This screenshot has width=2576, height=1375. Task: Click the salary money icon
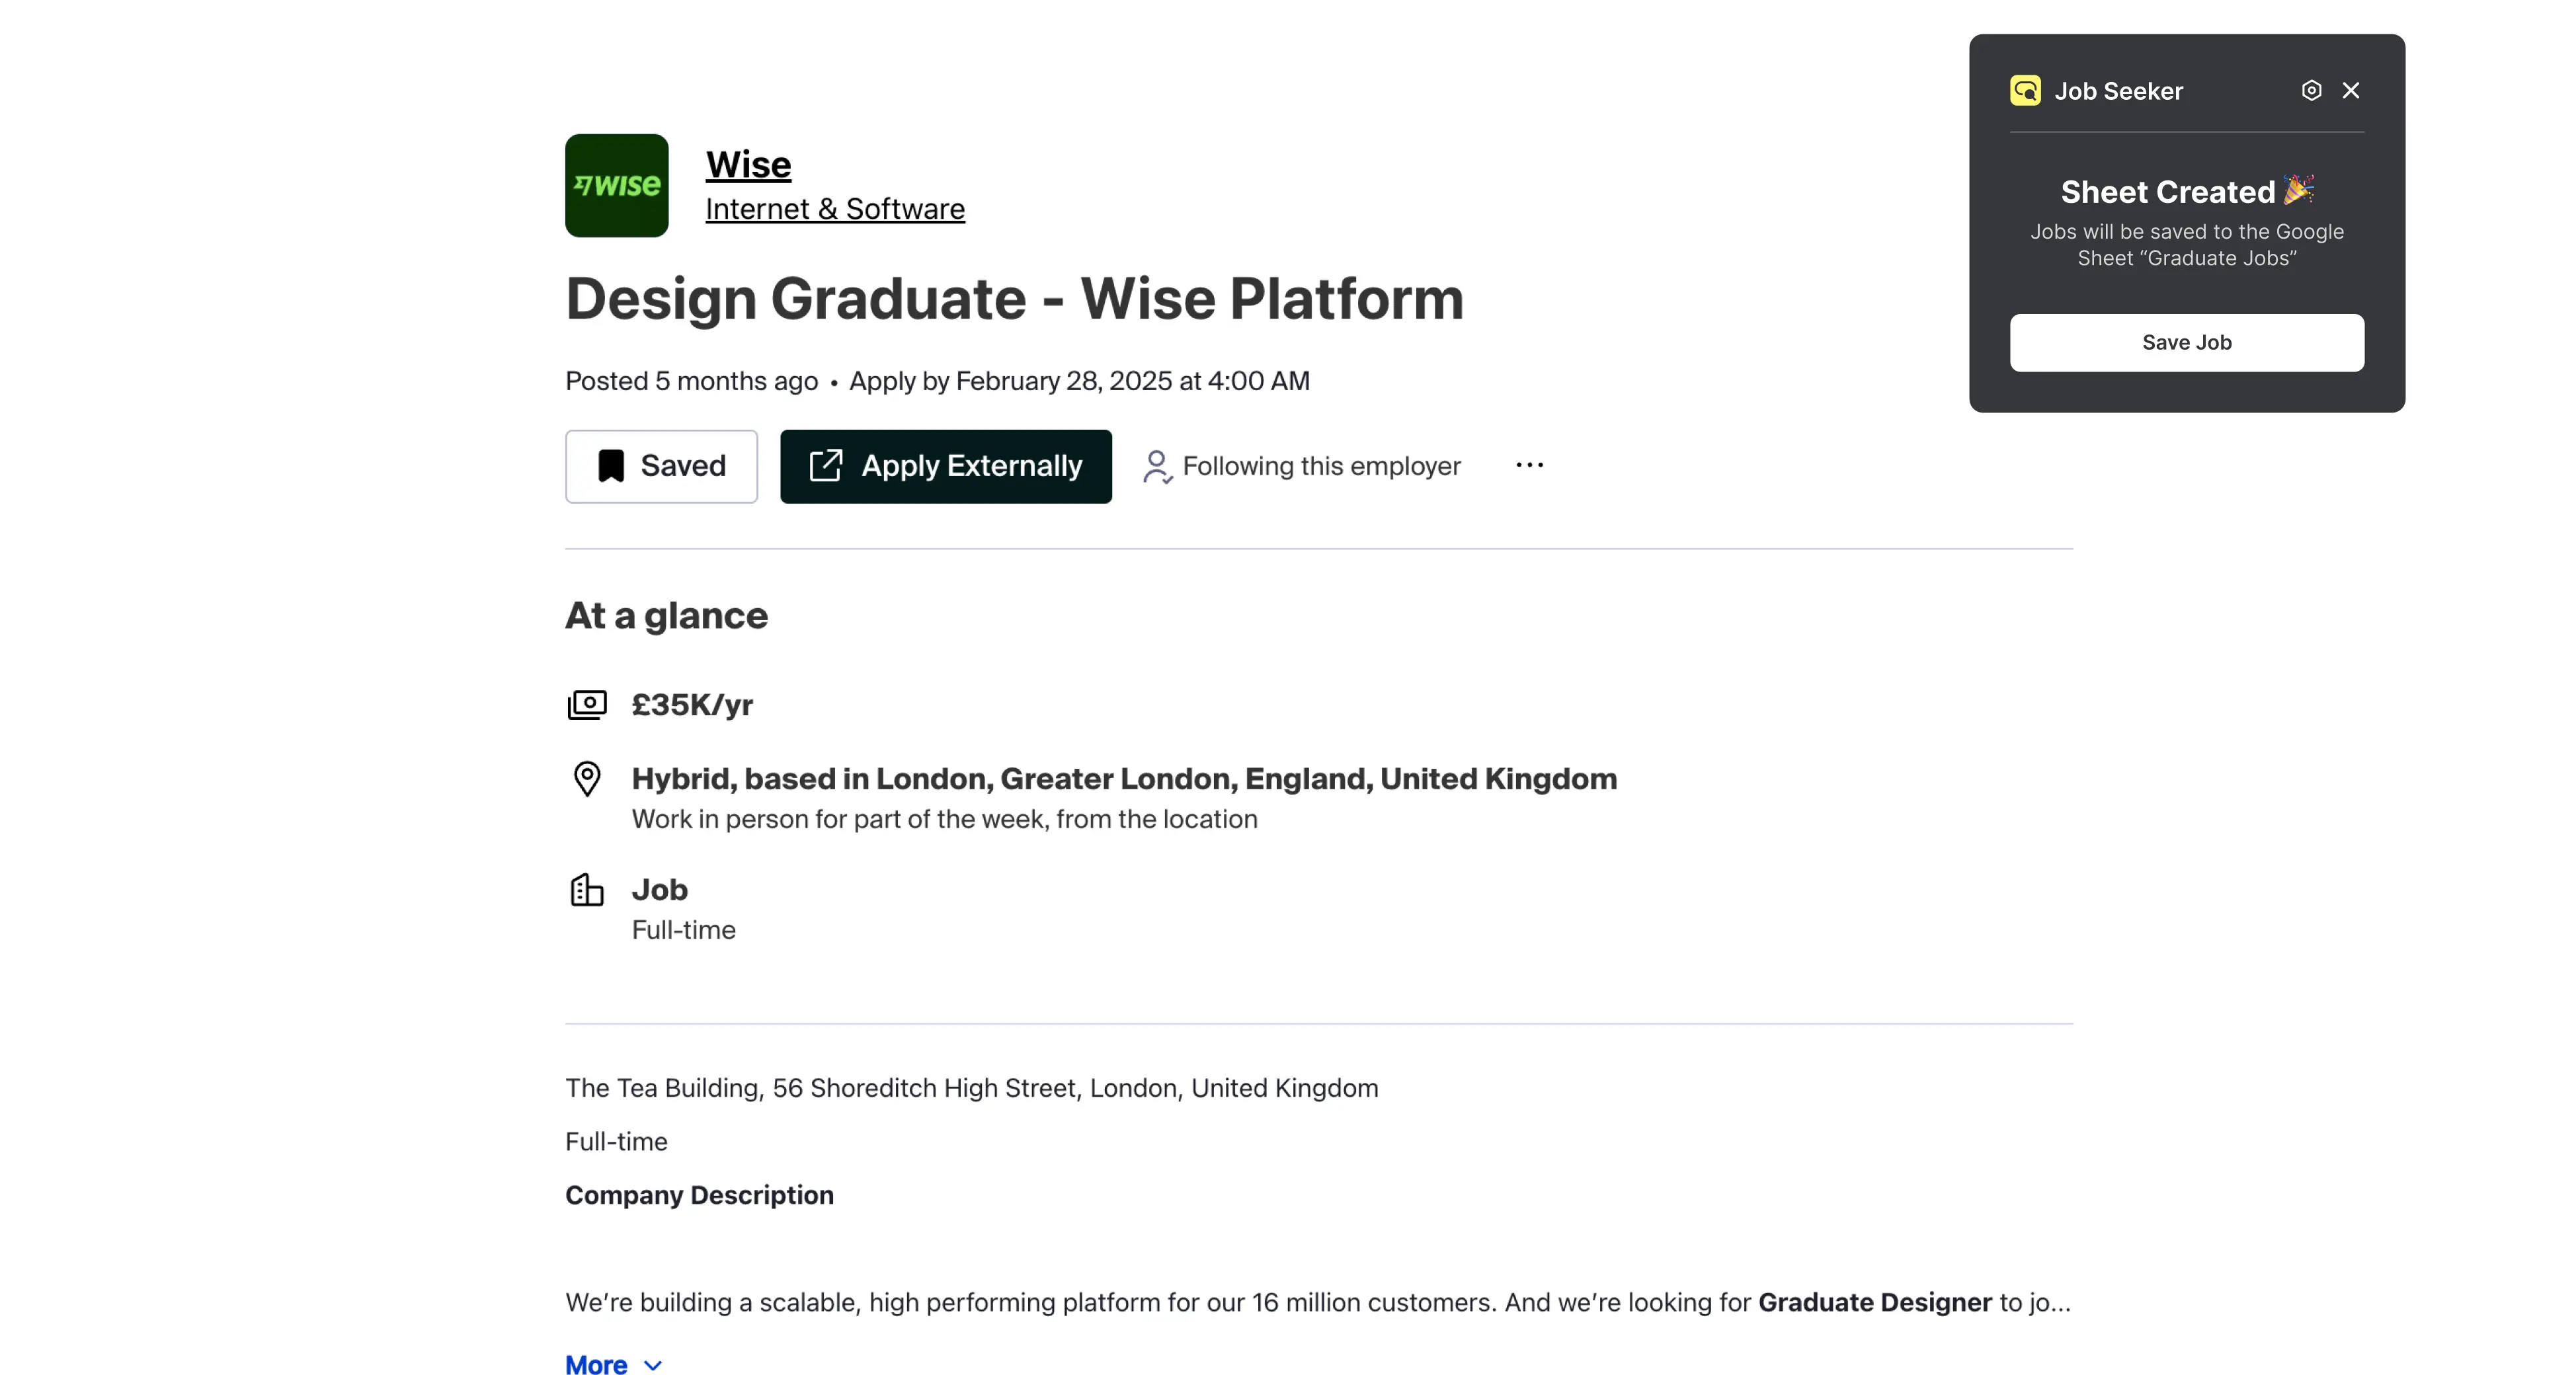pyautogui.click(x=587, y=704)
